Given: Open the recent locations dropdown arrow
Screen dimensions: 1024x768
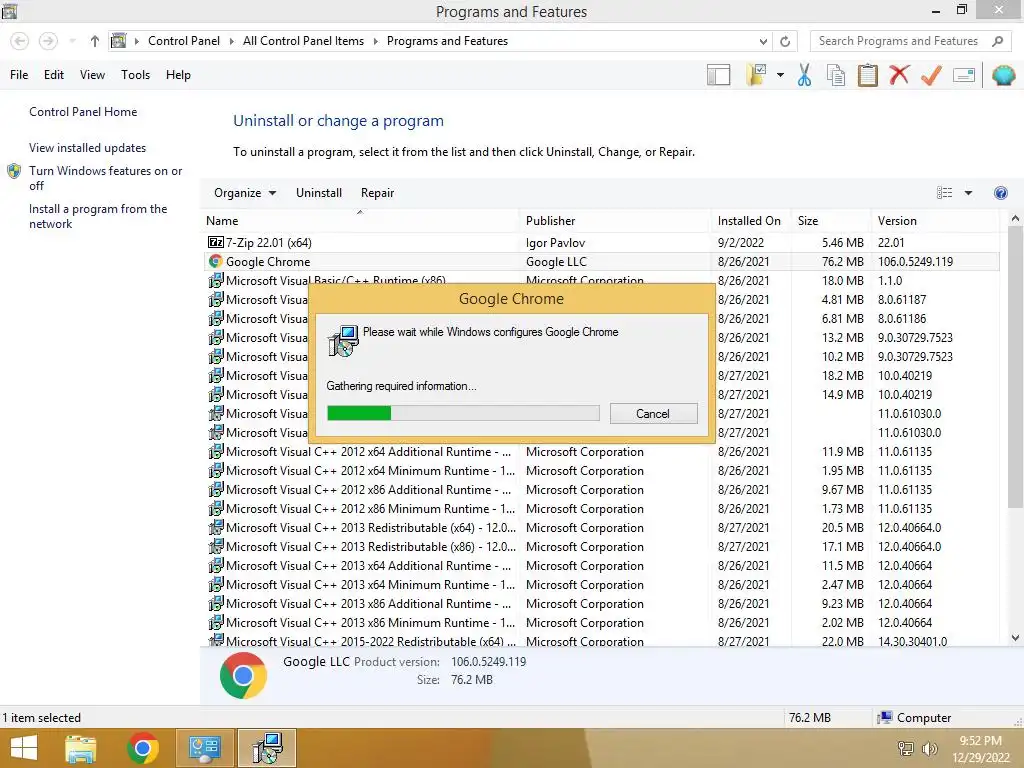Looking at the screenshot, I should [x=72, y=41].
